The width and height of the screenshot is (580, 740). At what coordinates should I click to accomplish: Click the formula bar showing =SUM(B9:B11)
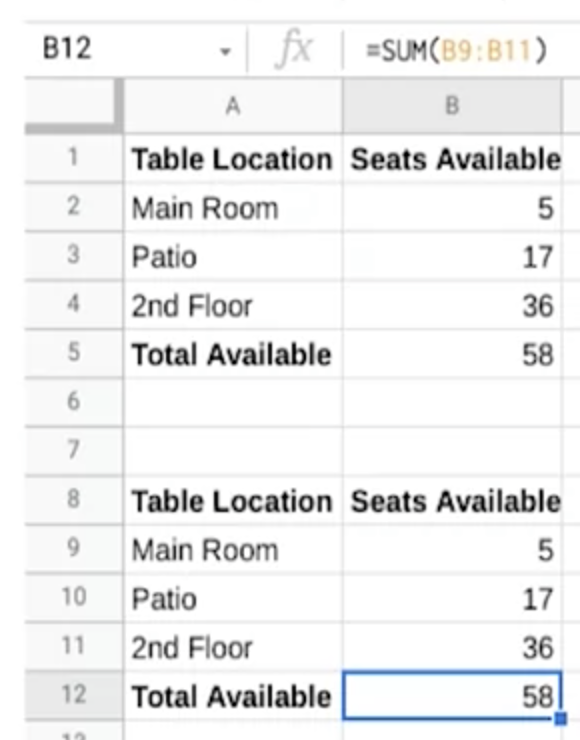(462, 50)
